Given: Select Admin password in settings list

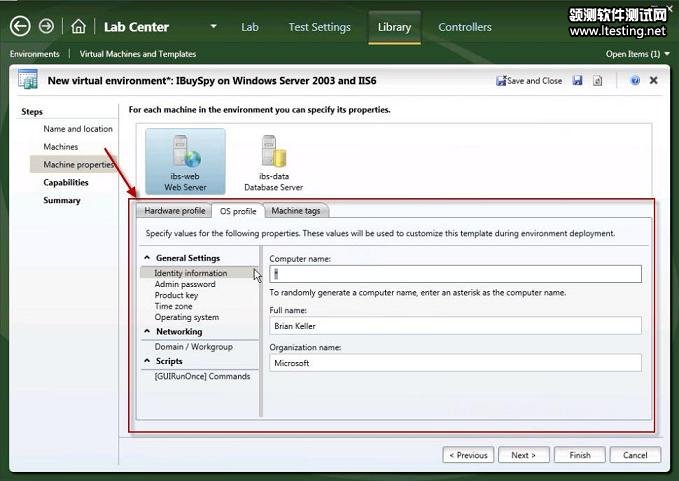Looking at the screenshot, I should coord(184,284).
